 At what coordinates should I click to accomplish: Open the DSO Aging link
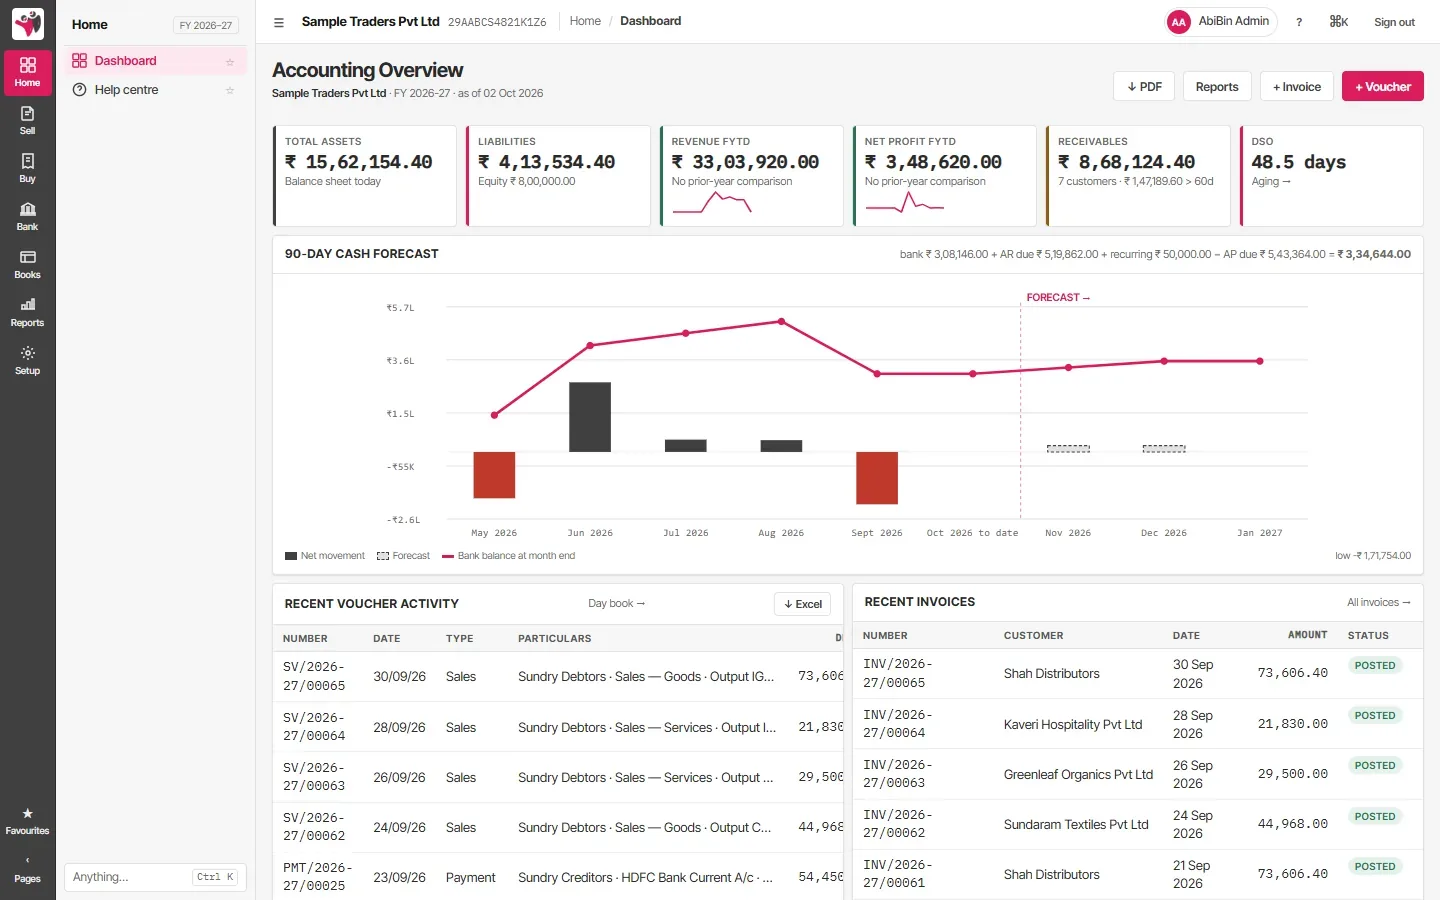(x=1271, y=182)
